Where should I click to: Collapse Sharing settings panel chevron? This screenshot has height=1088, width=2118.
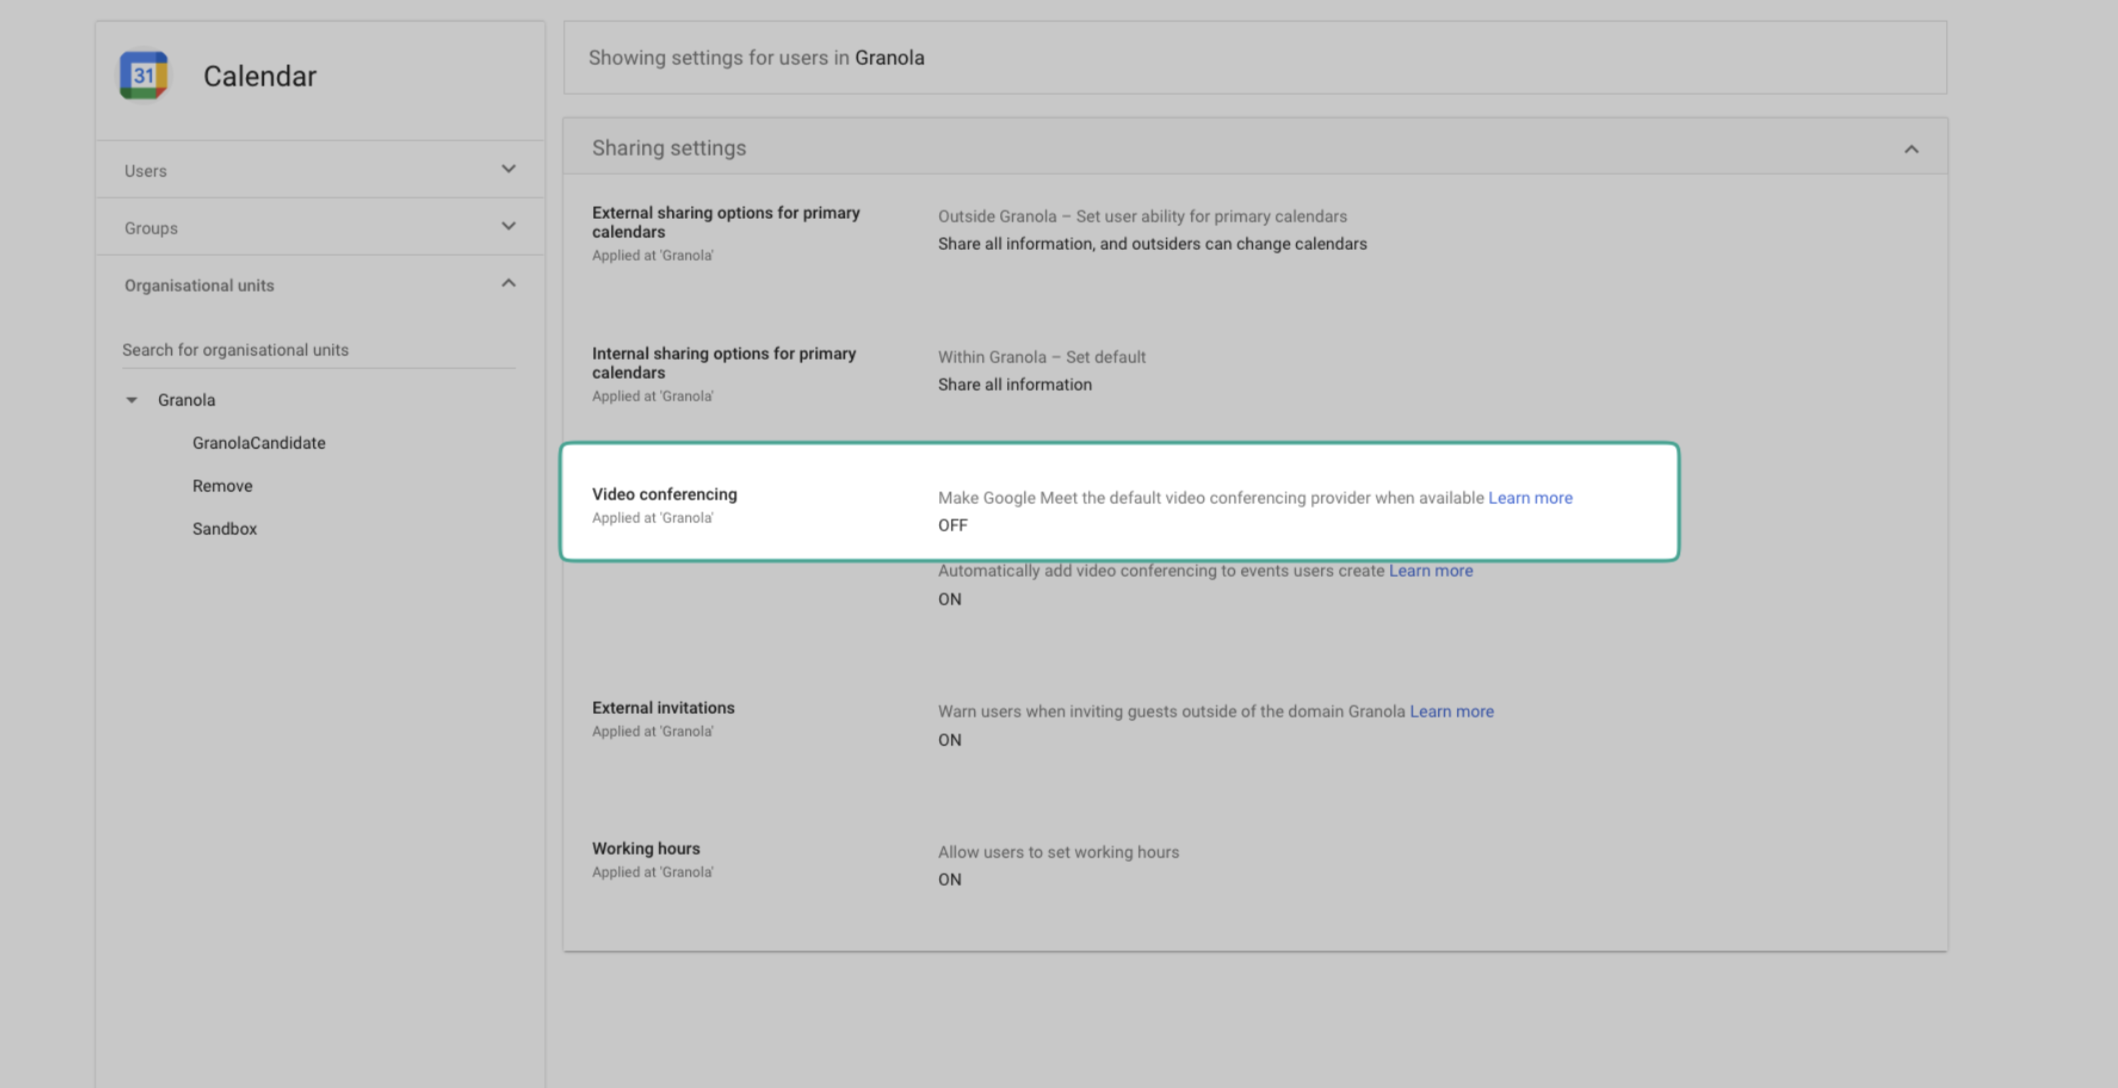click(x=1911, y=149)
